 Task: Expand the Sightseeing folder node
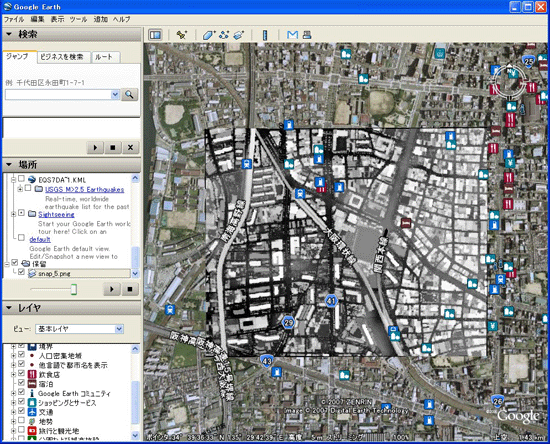coord(14,214)
